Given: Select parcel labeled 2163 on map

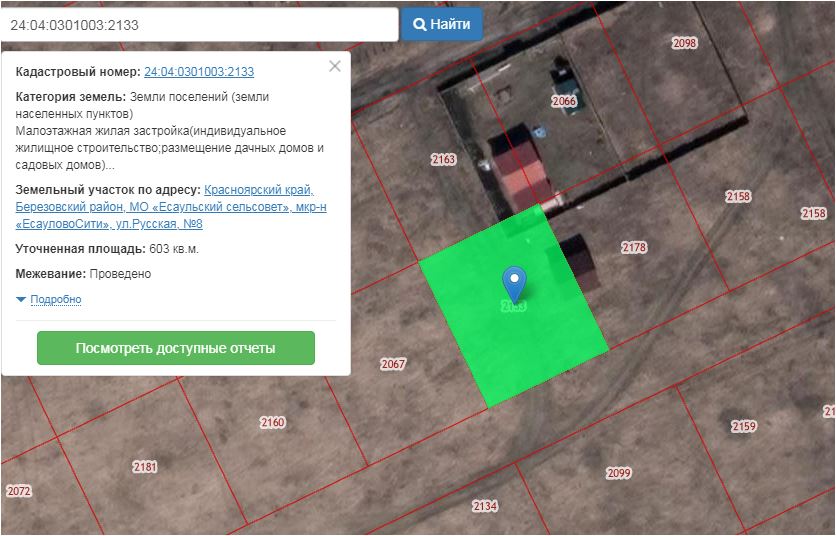Looking at the screenshot, I should pyautogui.click(x=443, y=160).
